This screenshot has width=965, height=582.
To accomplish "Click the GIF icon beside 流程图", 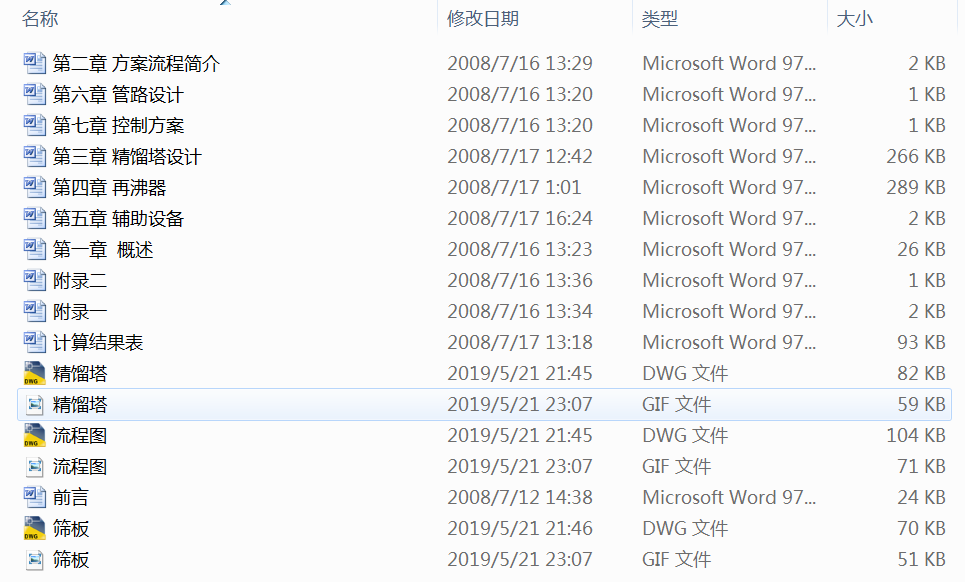I will [33, 466].
